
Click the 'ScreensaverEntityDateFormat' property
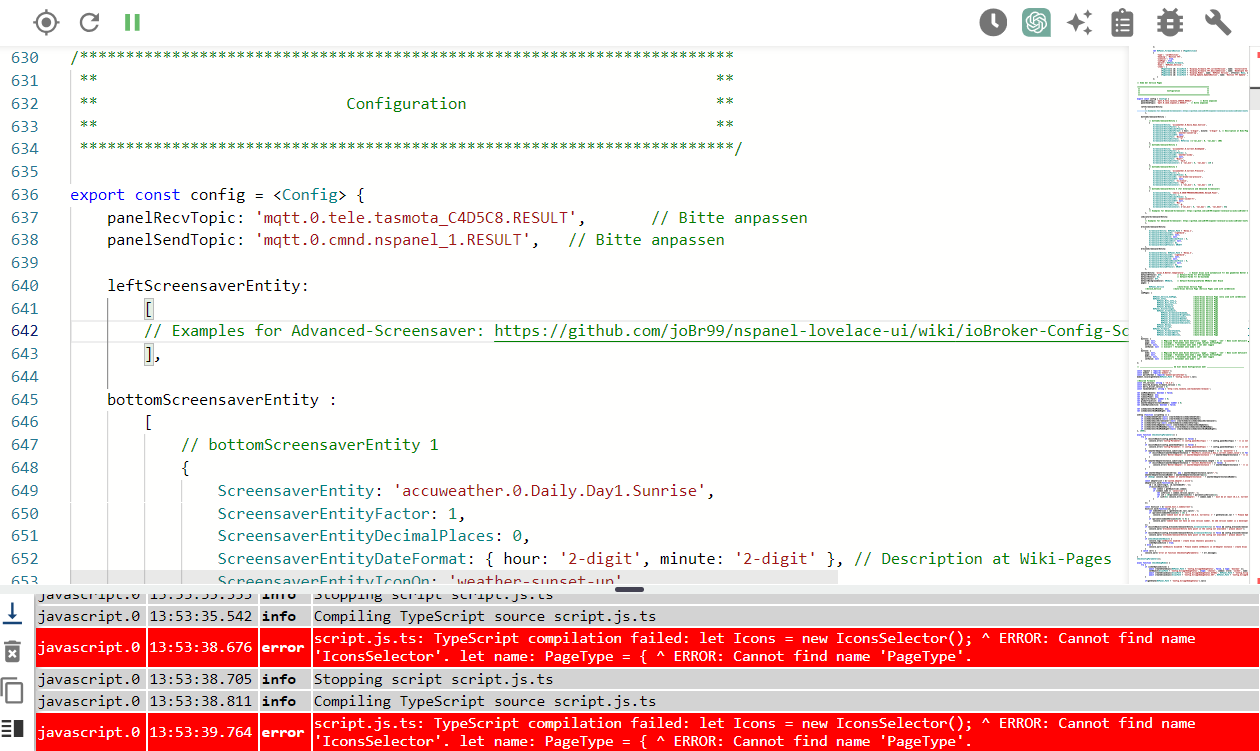point(342,559)
